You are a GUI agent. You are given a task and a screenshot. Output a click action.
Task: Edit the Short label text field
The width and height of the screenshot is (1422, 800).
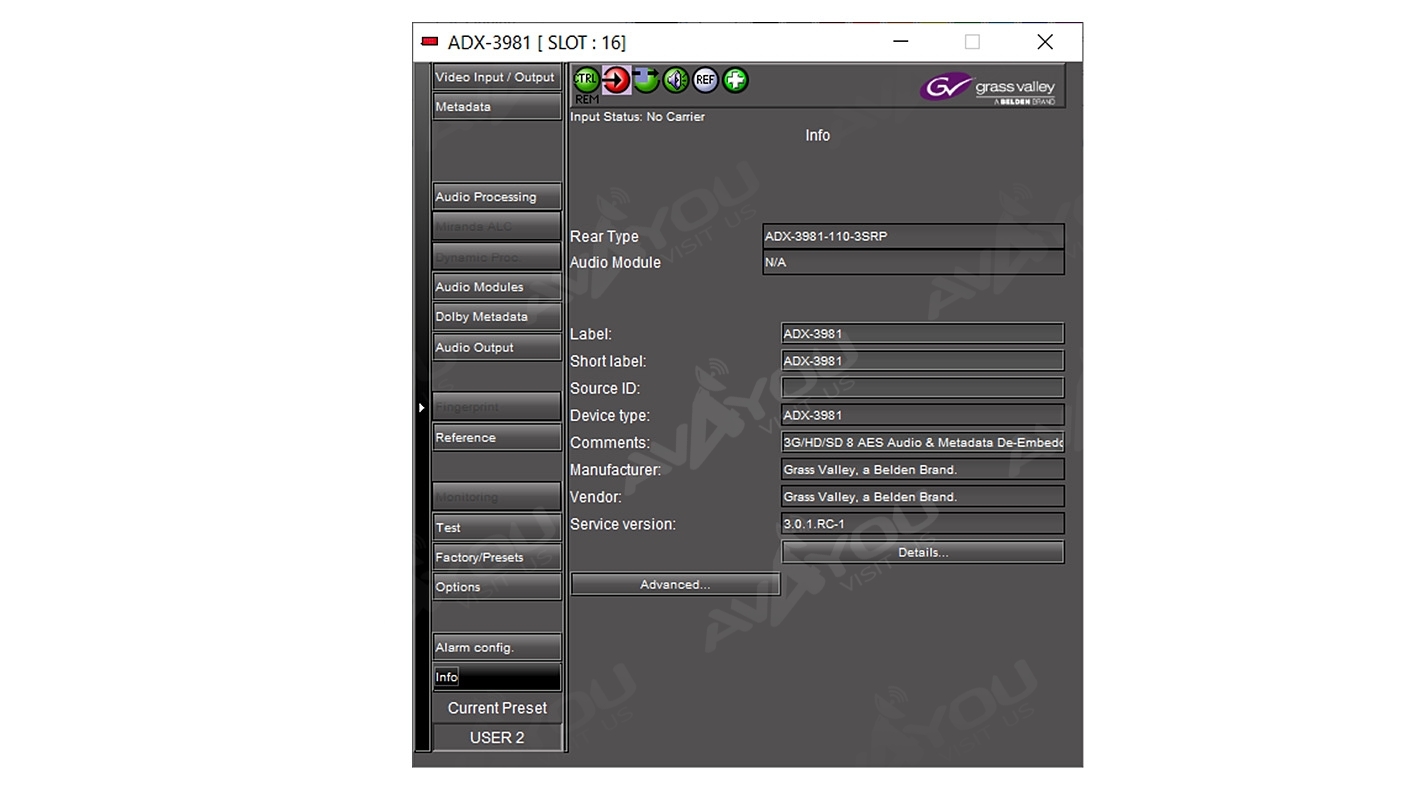[922, 361]
